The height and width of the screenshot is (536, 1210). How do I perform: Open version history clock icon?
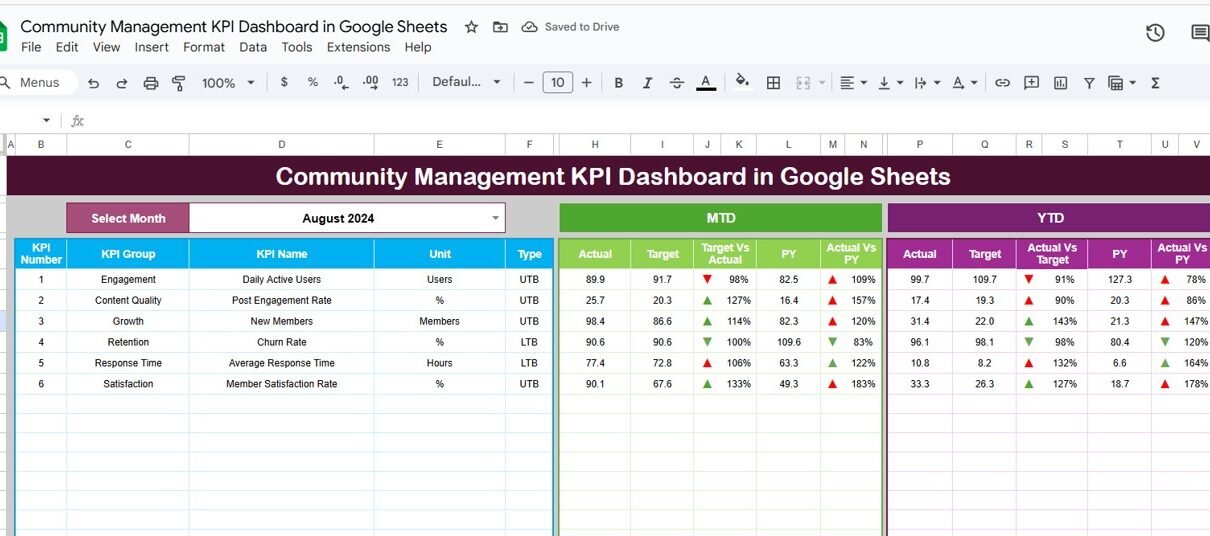point(1155,33)
